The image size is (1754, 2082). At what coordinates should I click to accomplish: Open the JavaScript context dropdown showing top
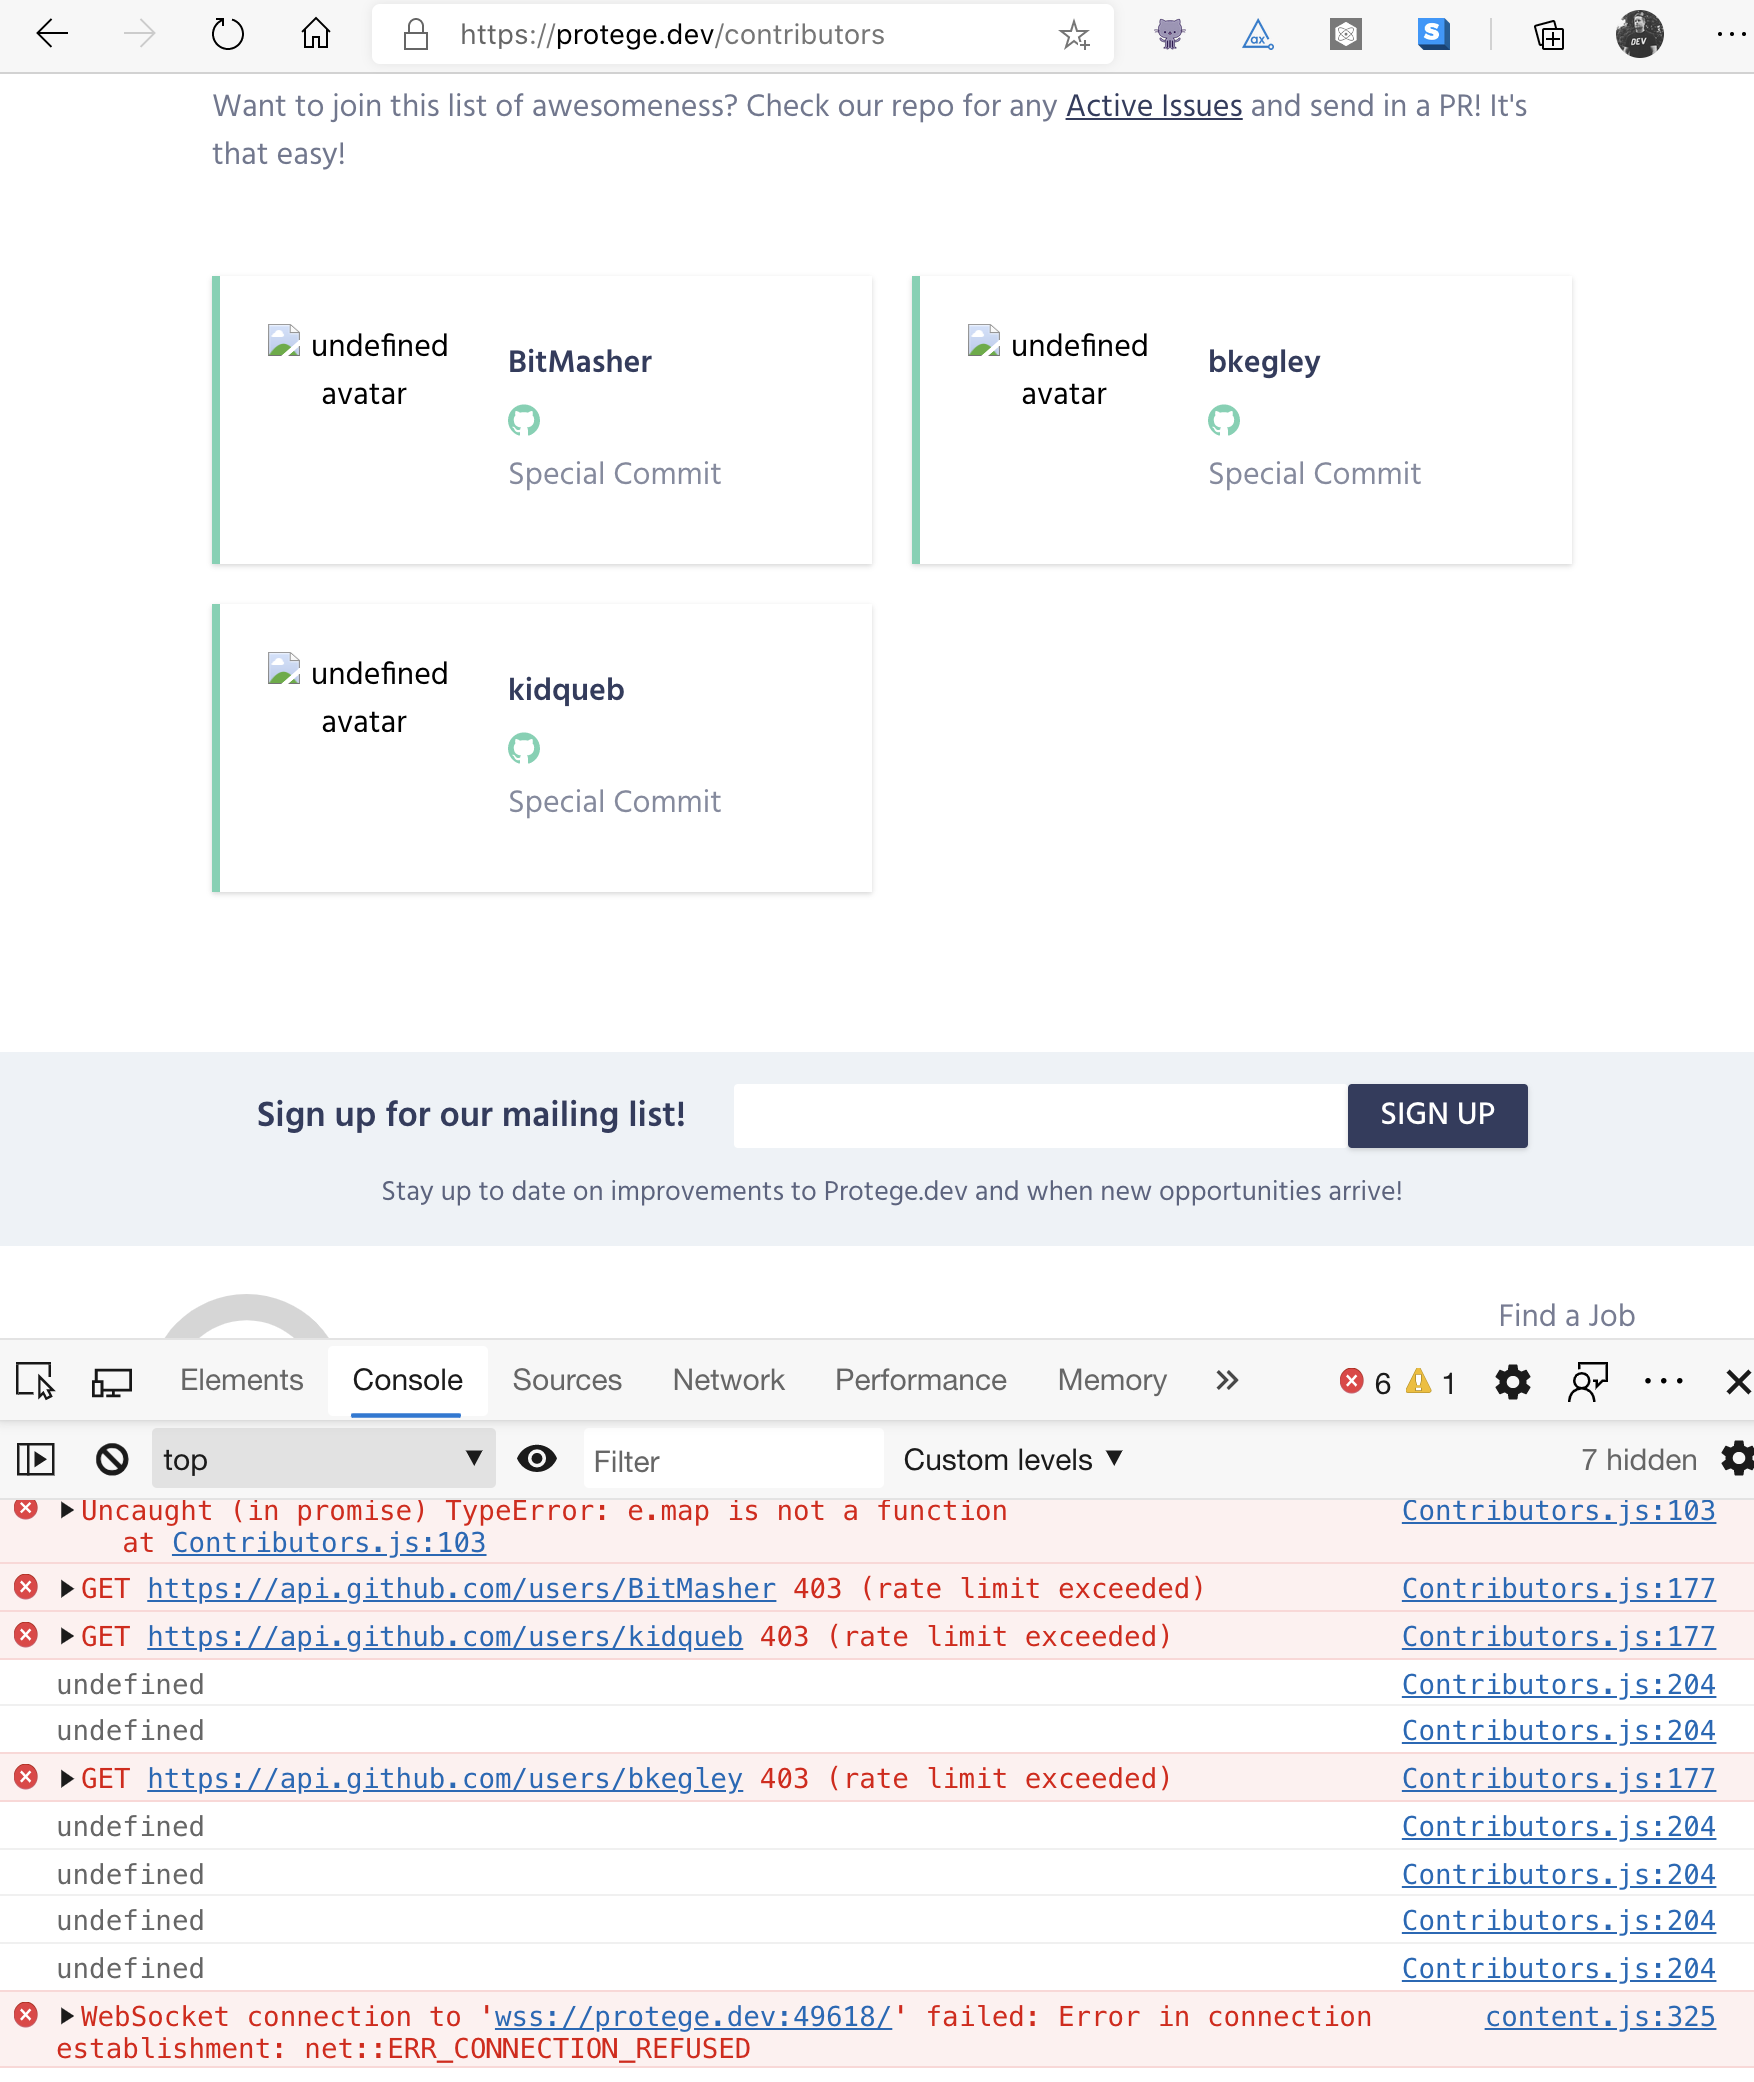pyautogui.click(x=322, y=1459)
